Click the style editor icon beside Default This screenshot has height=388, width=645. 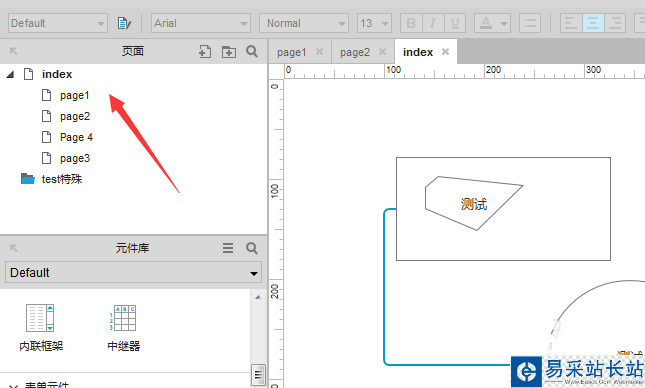pos(124,23)
